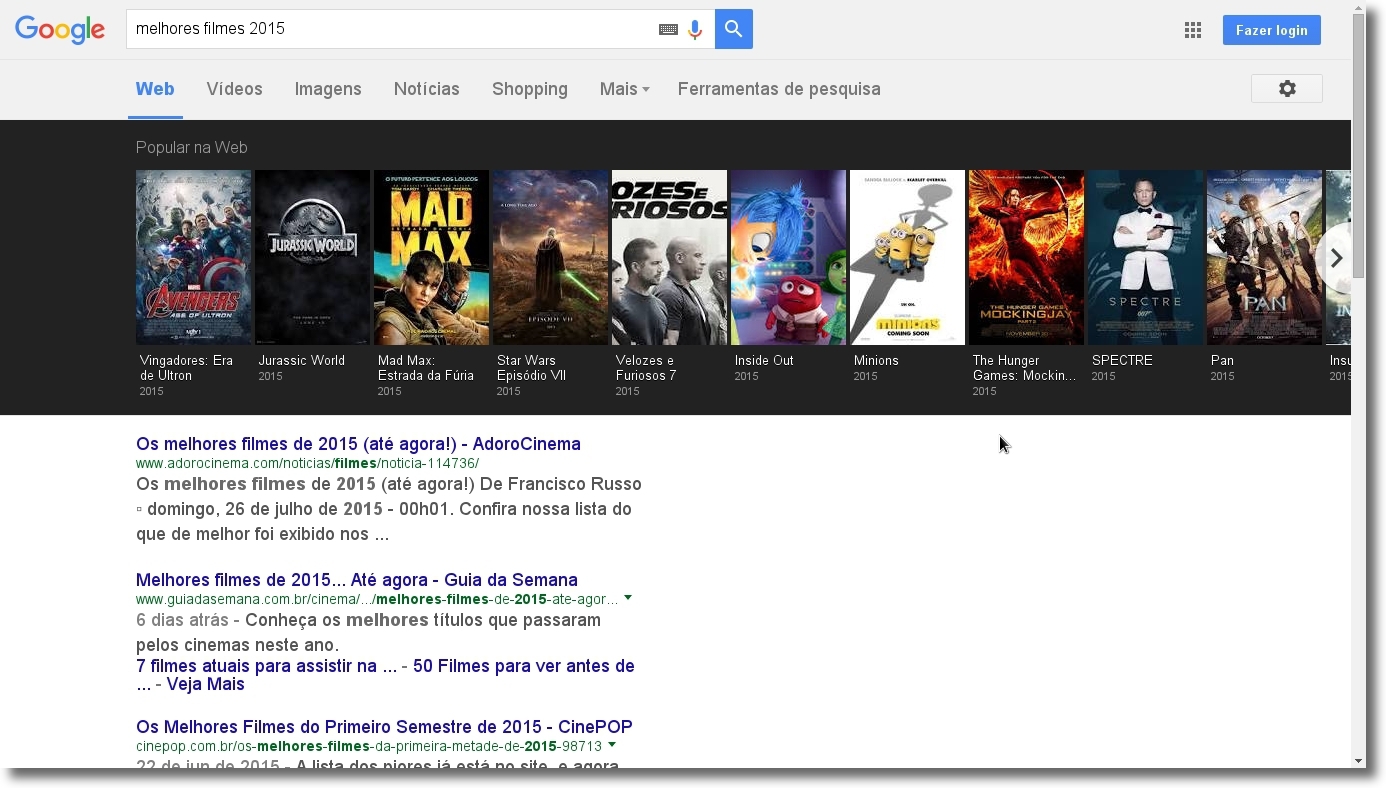Click the Veja Mais link
Viewport: 1386px width, 788px height.
tap(205, 685)
